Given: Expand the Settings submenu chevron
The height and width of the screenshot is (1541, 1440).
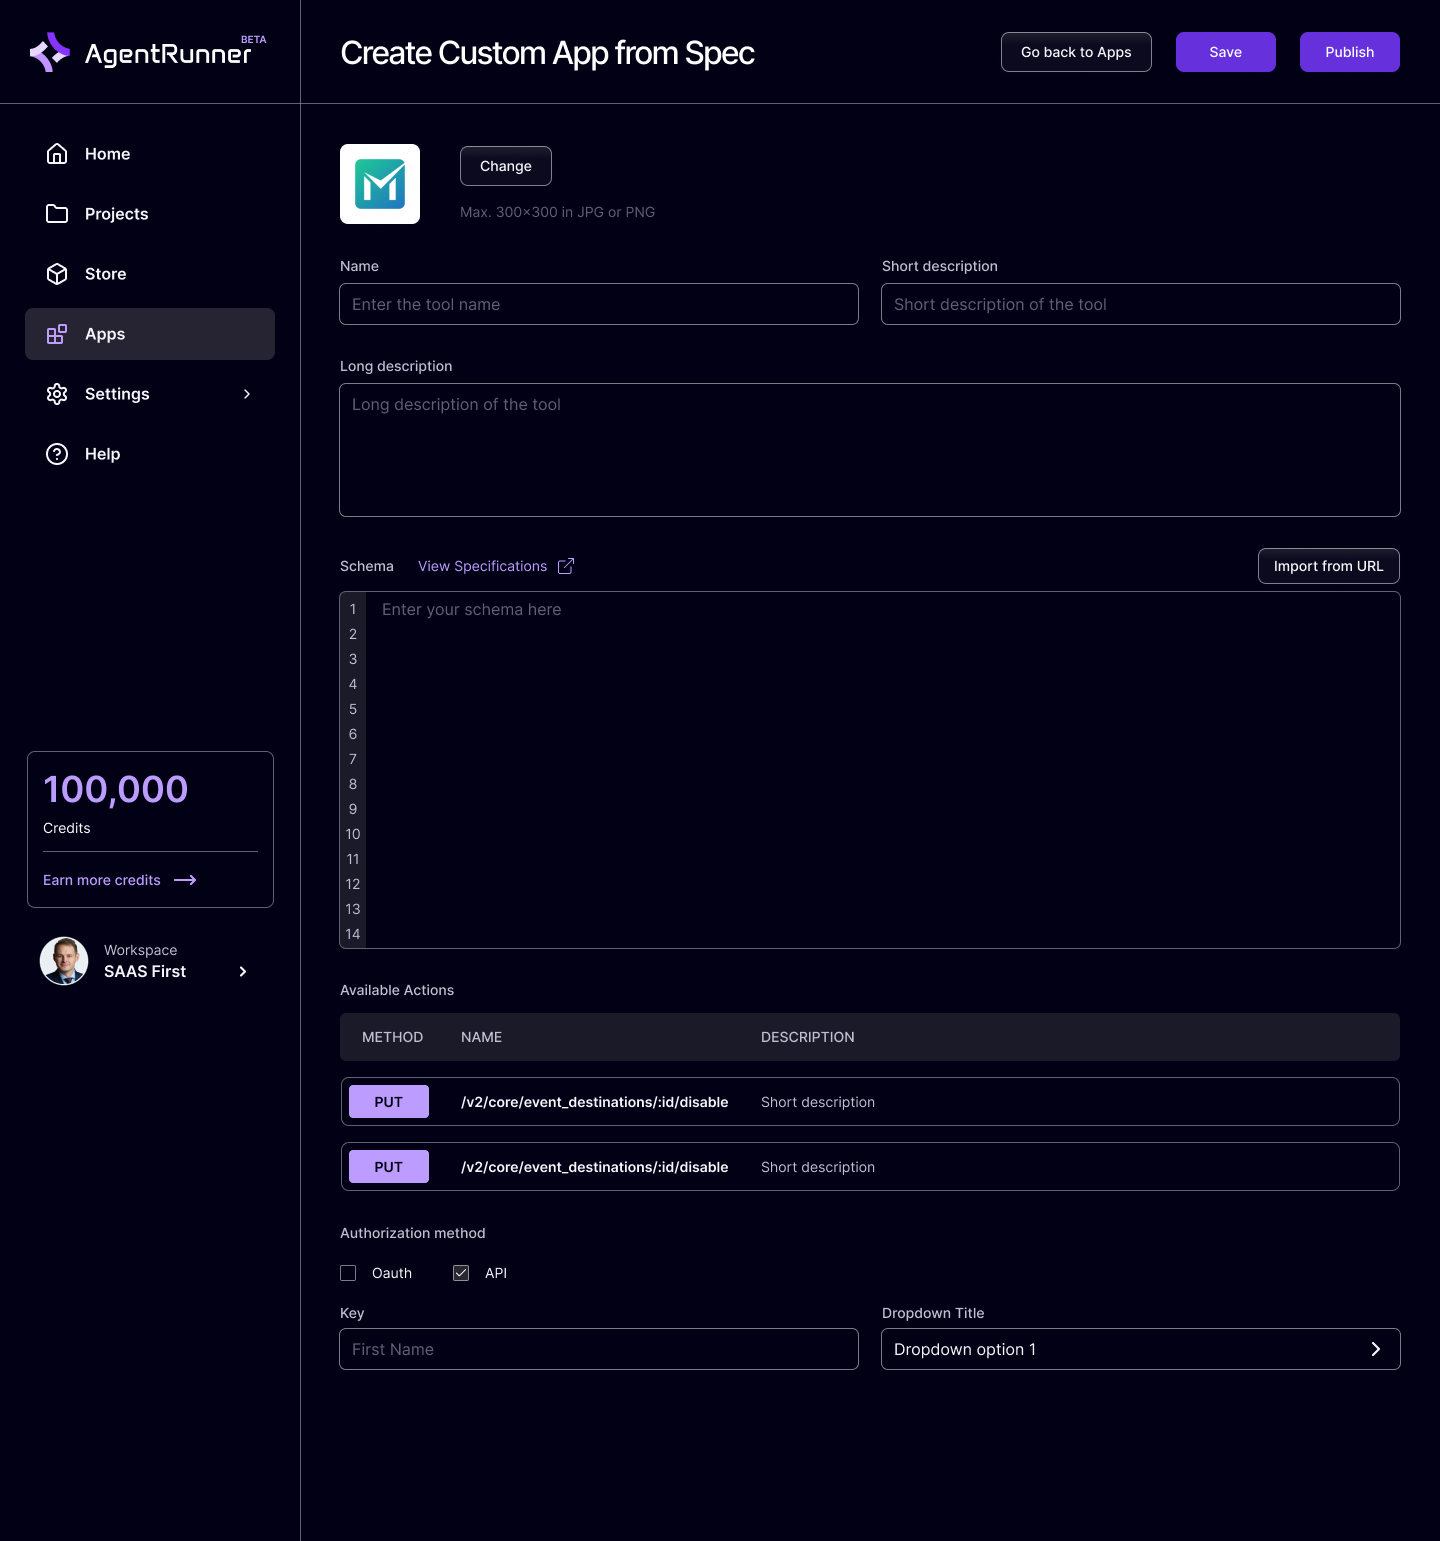Looking at the screenshot, I should click(247, 394).
